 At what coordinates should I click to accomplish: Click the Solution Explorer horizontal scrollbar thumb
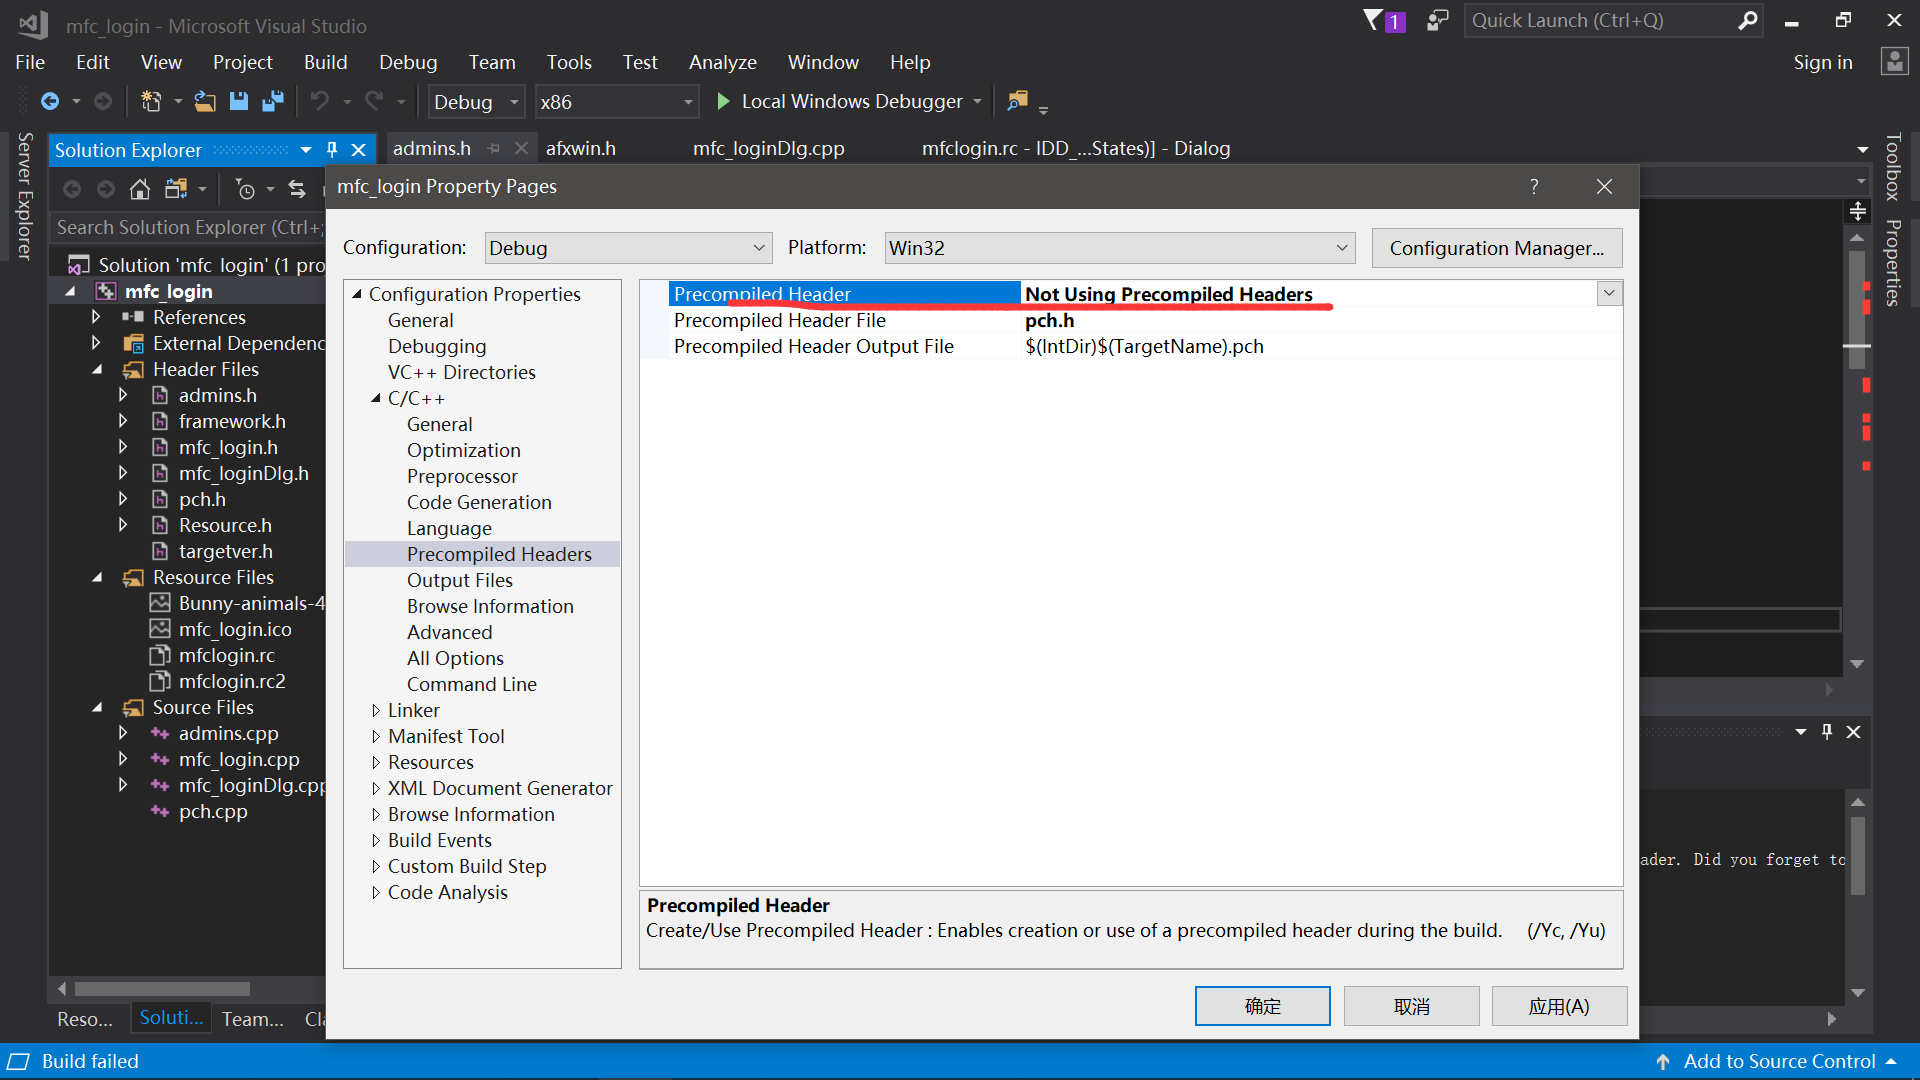click(162, 989)
